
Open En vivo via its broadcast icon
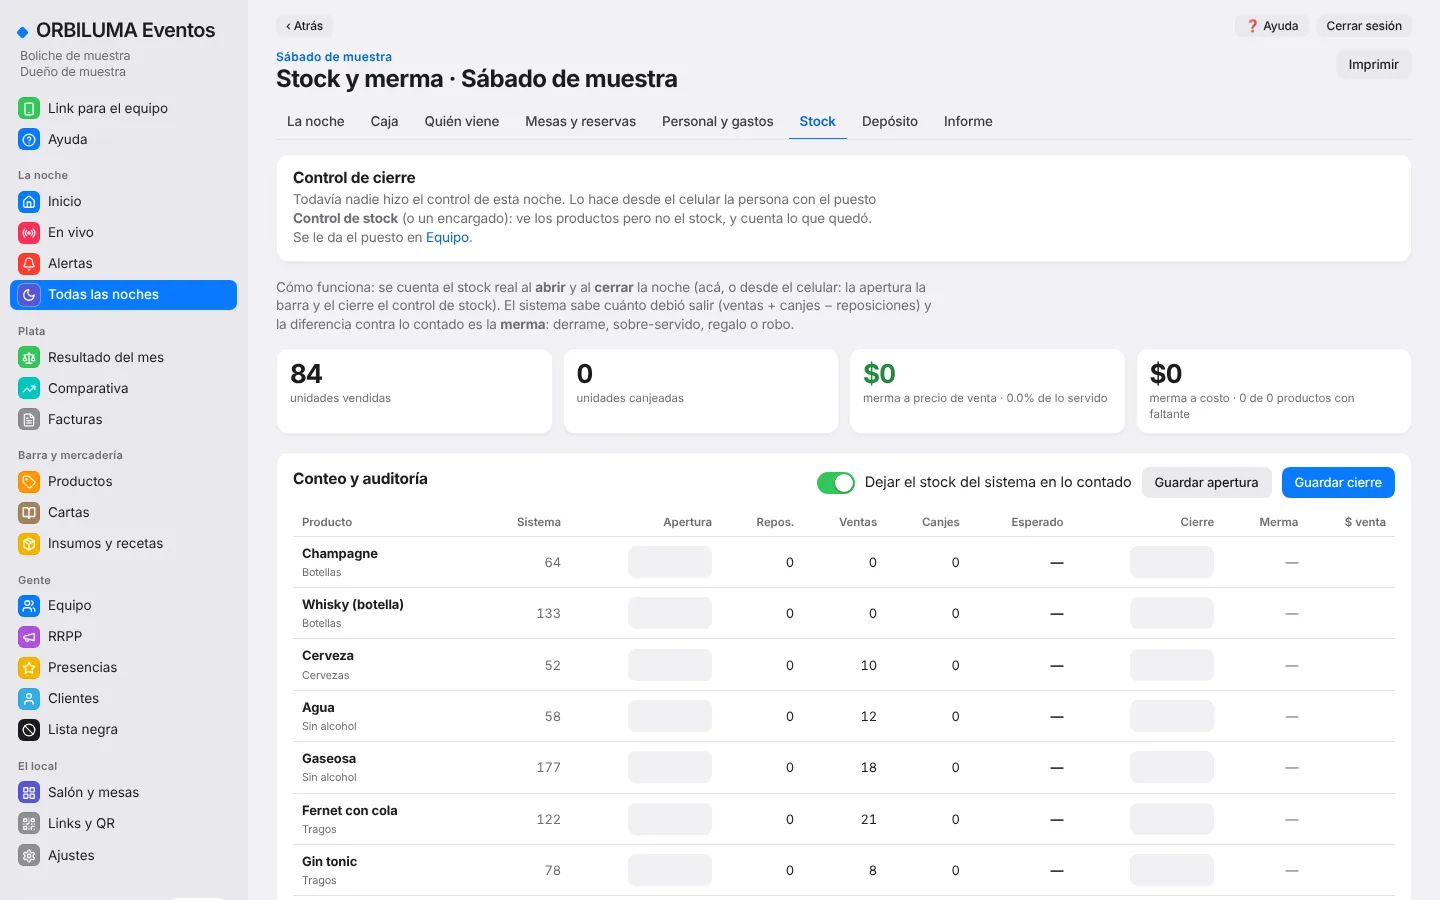[x=29, y=232]
